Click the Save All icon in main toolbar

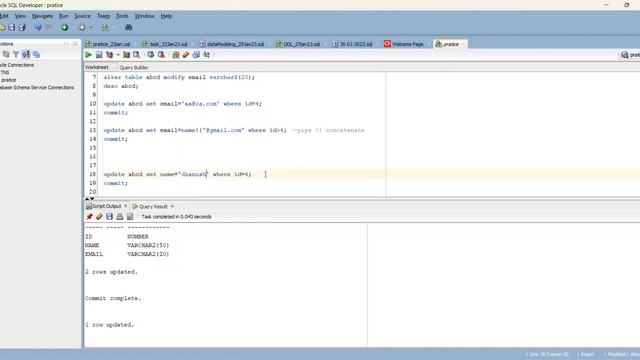22,27
